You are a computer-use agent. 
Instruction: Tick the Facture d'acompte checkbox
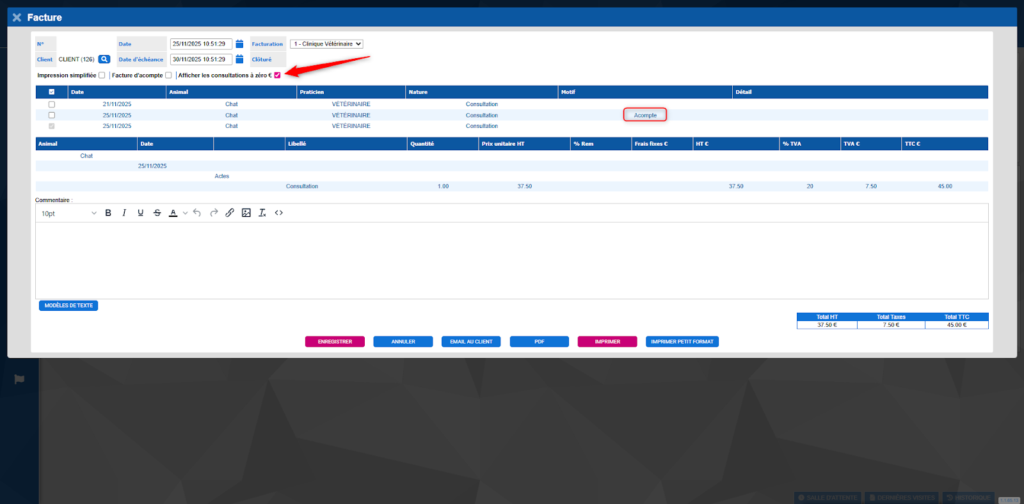169,76
